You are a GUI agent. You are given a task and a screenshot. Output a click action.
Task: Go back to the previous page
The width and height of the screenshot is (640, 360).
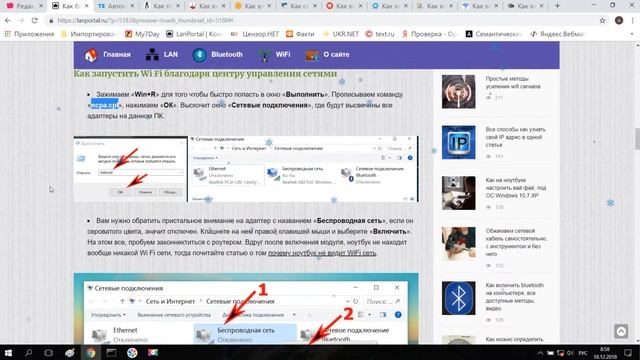(x=8, y=20)
